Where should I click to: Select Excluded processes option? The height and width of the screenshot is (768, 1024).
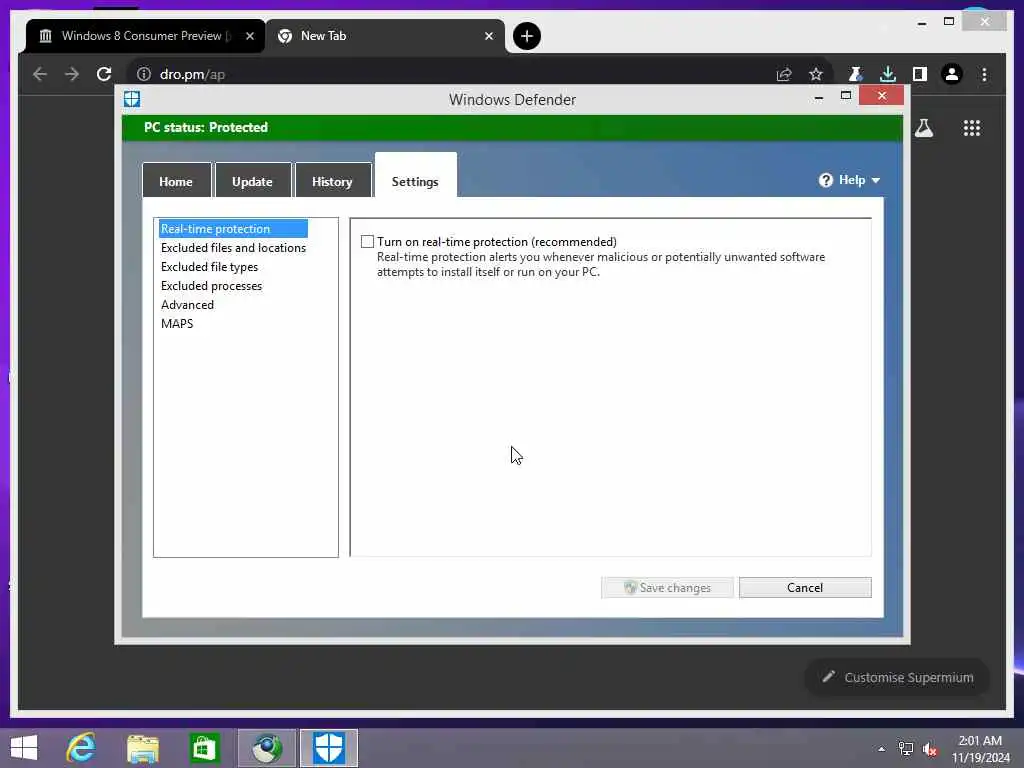pyautogui.click(x=211, y=285)
